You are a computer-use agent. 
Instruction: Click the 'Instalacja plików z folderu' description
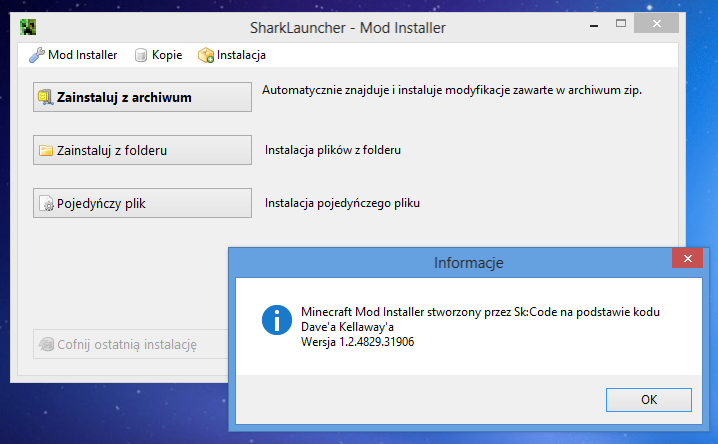(333, 150)
